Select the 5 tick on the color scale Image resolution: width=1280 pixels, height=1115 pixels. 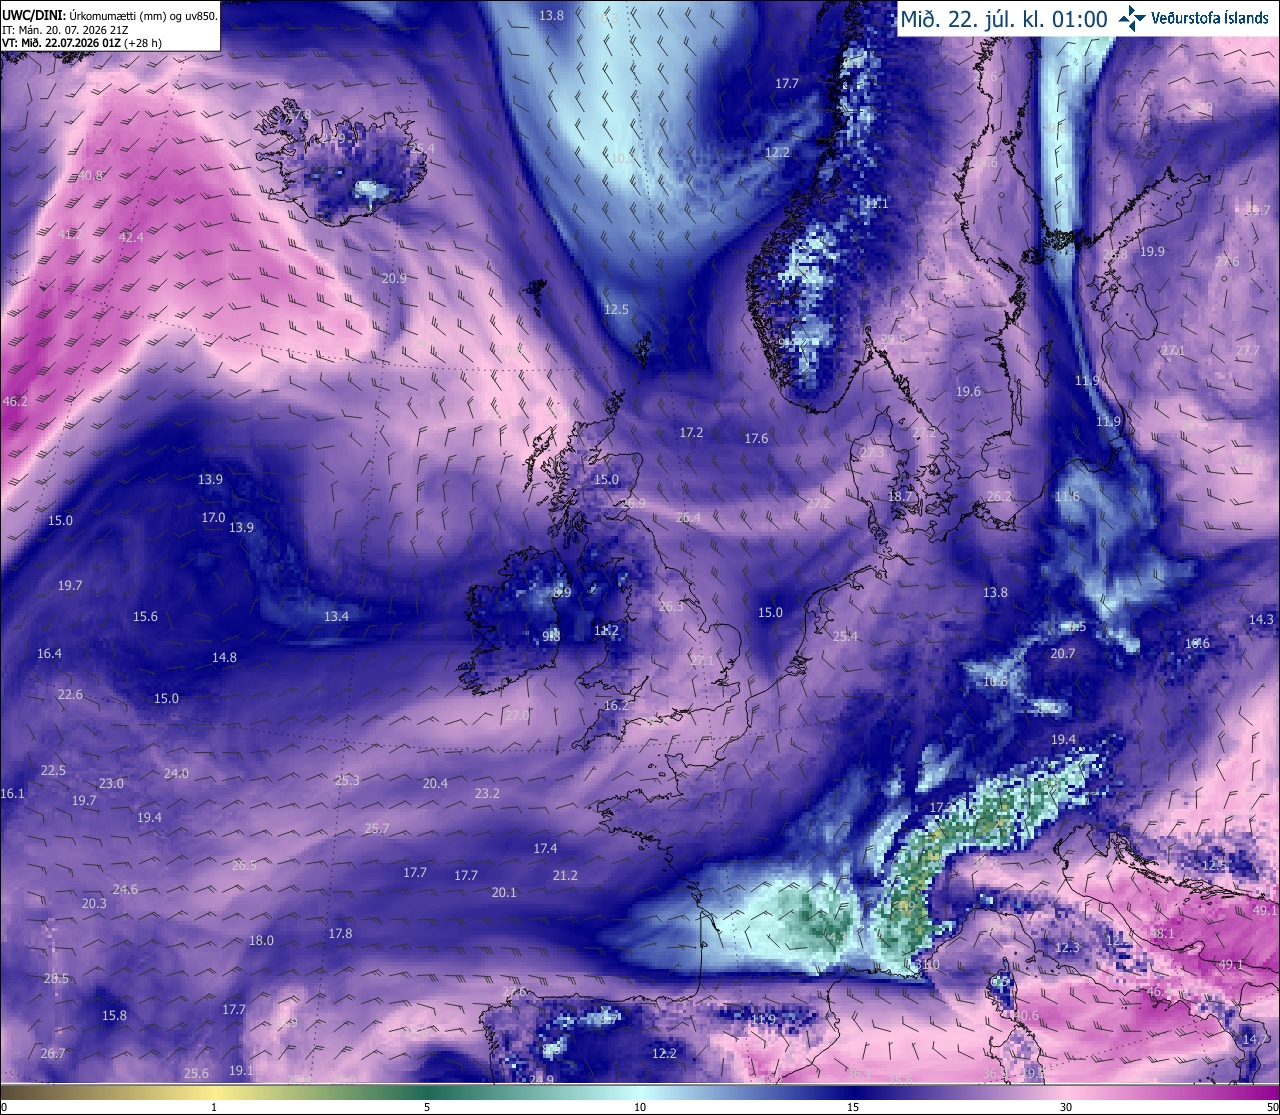(427, 1107)
